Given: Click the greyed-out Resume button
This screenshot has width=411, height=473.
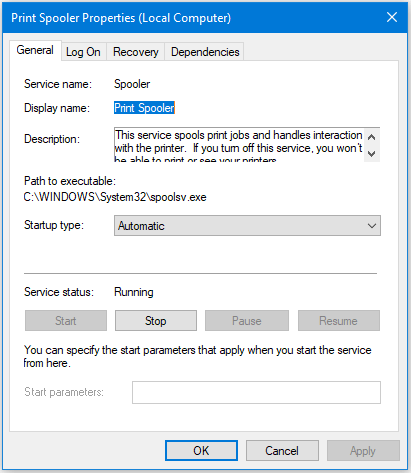Looking at the screenshot, I should (x=339, y=321).
